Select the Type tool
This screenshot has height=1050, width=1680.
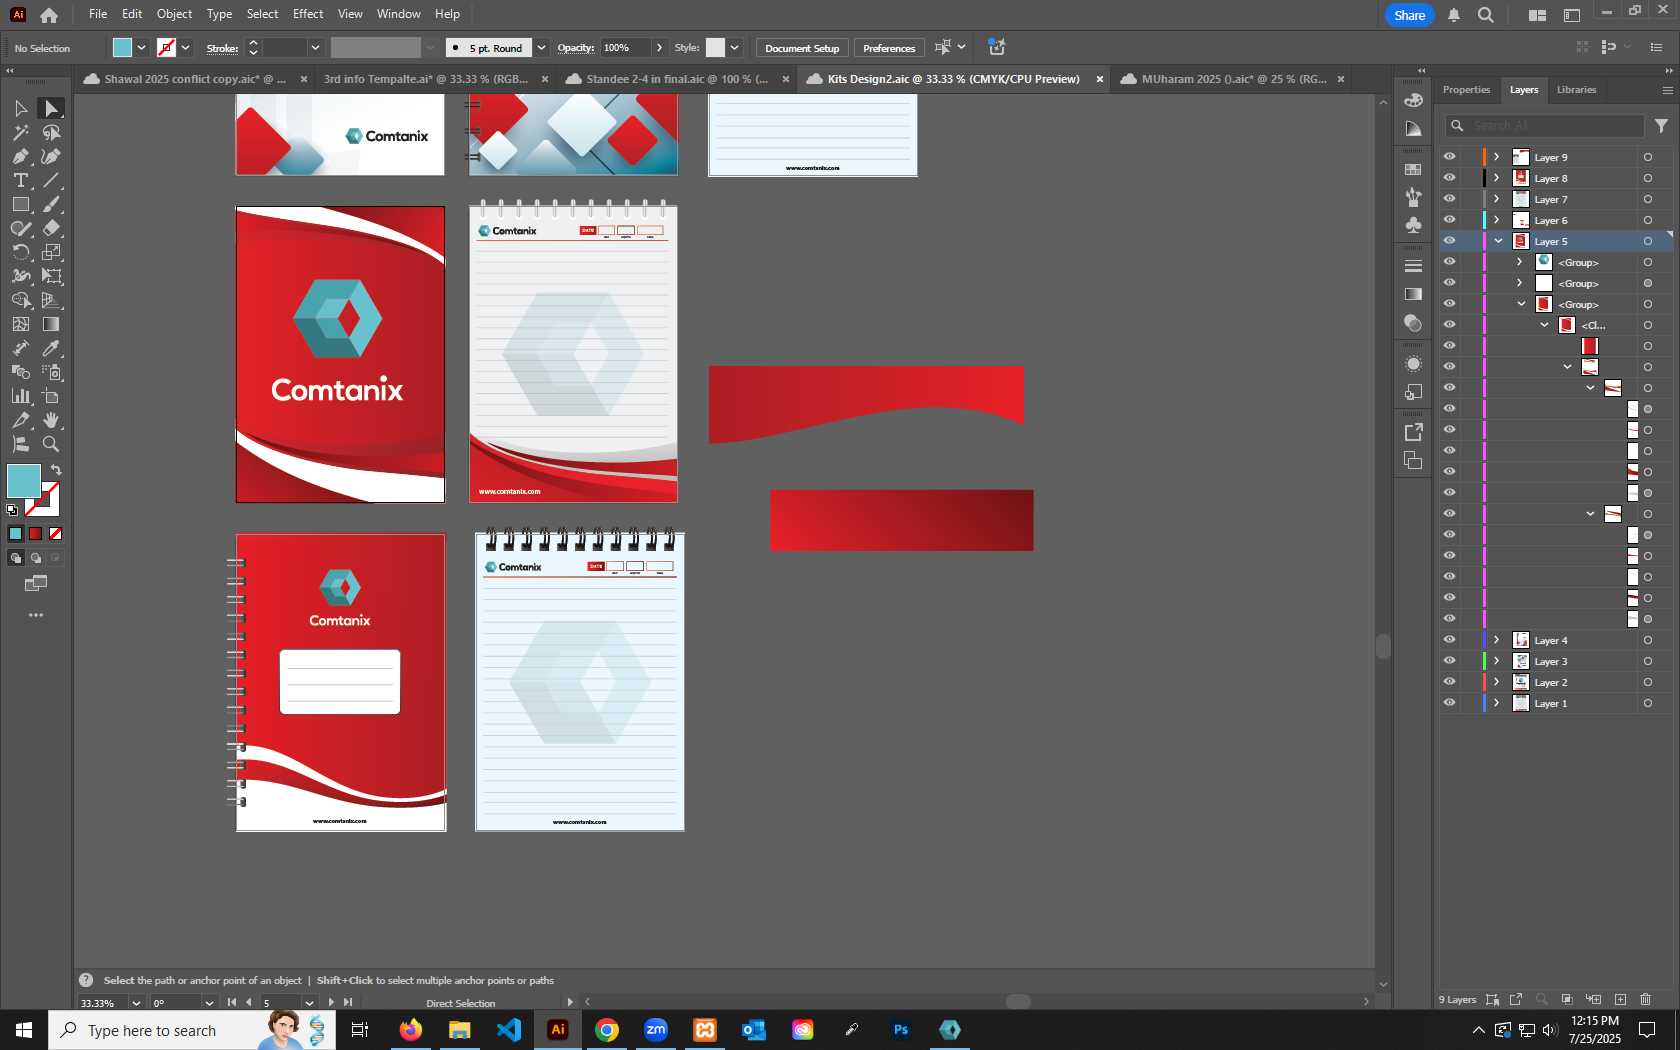pyautogui.click(x=20, y=180)
